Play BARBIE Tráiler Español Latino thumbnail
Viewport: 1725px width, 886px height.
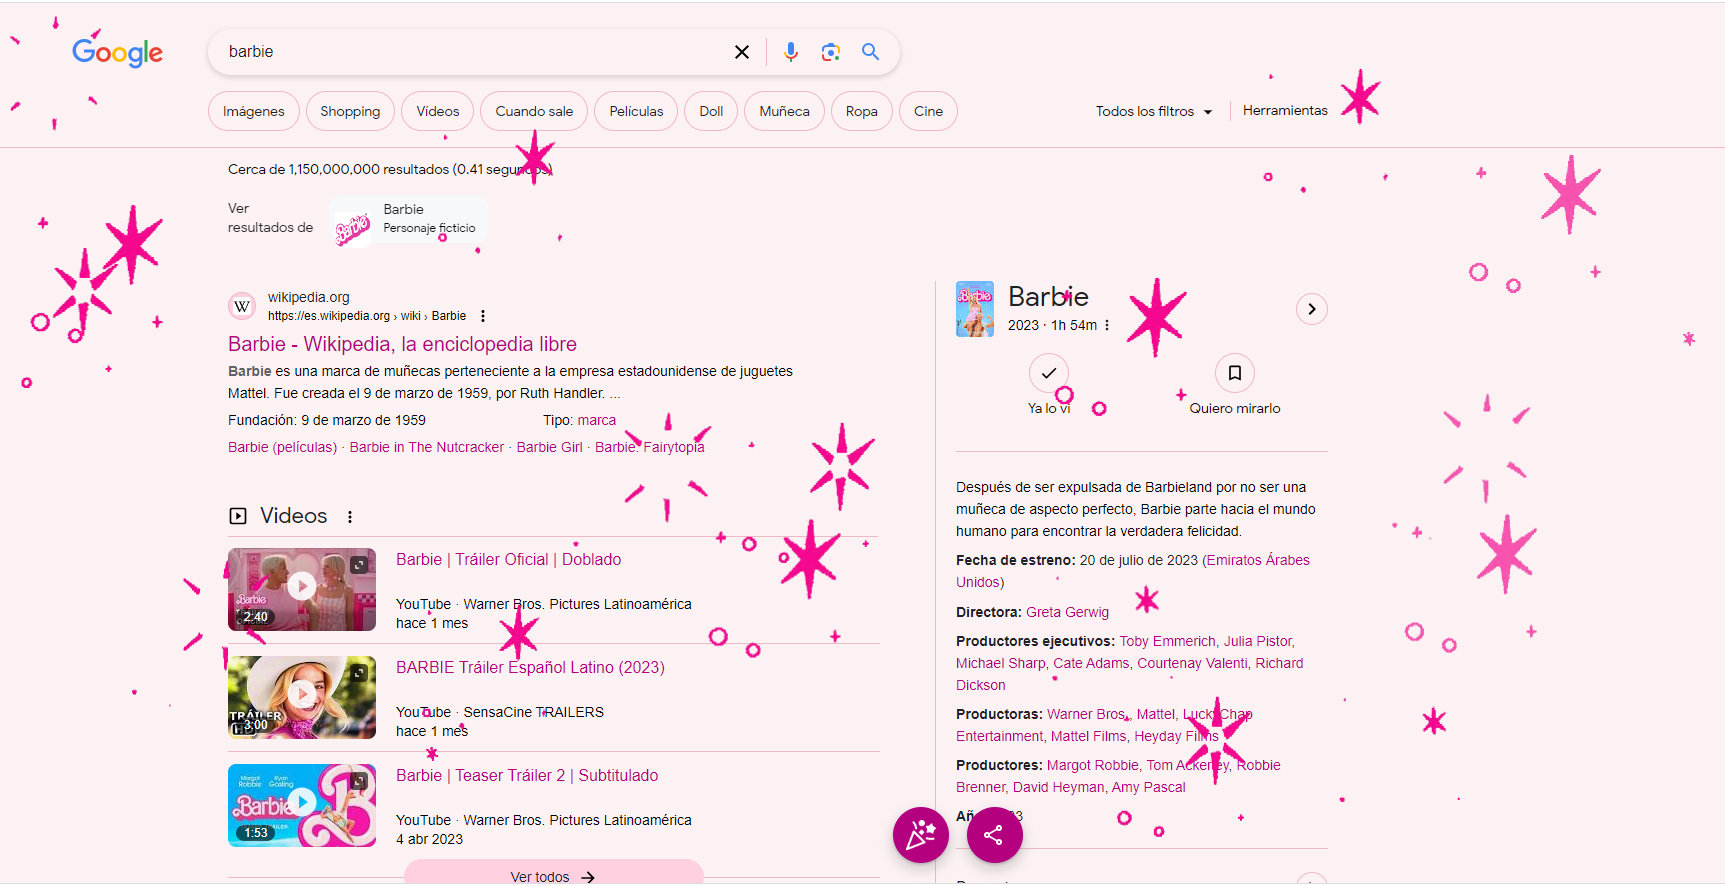click(x=302, y=697)
